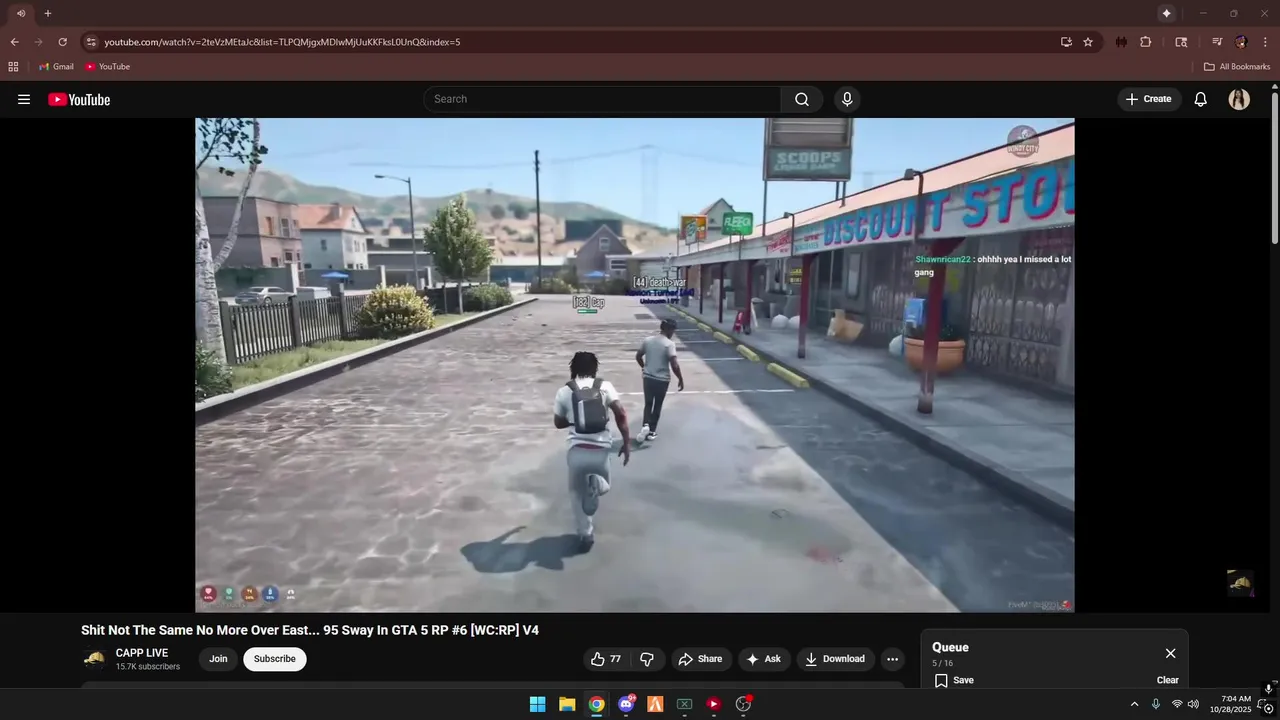Download the video
The height and width of the screenshot is (720, 1280).
835,659
